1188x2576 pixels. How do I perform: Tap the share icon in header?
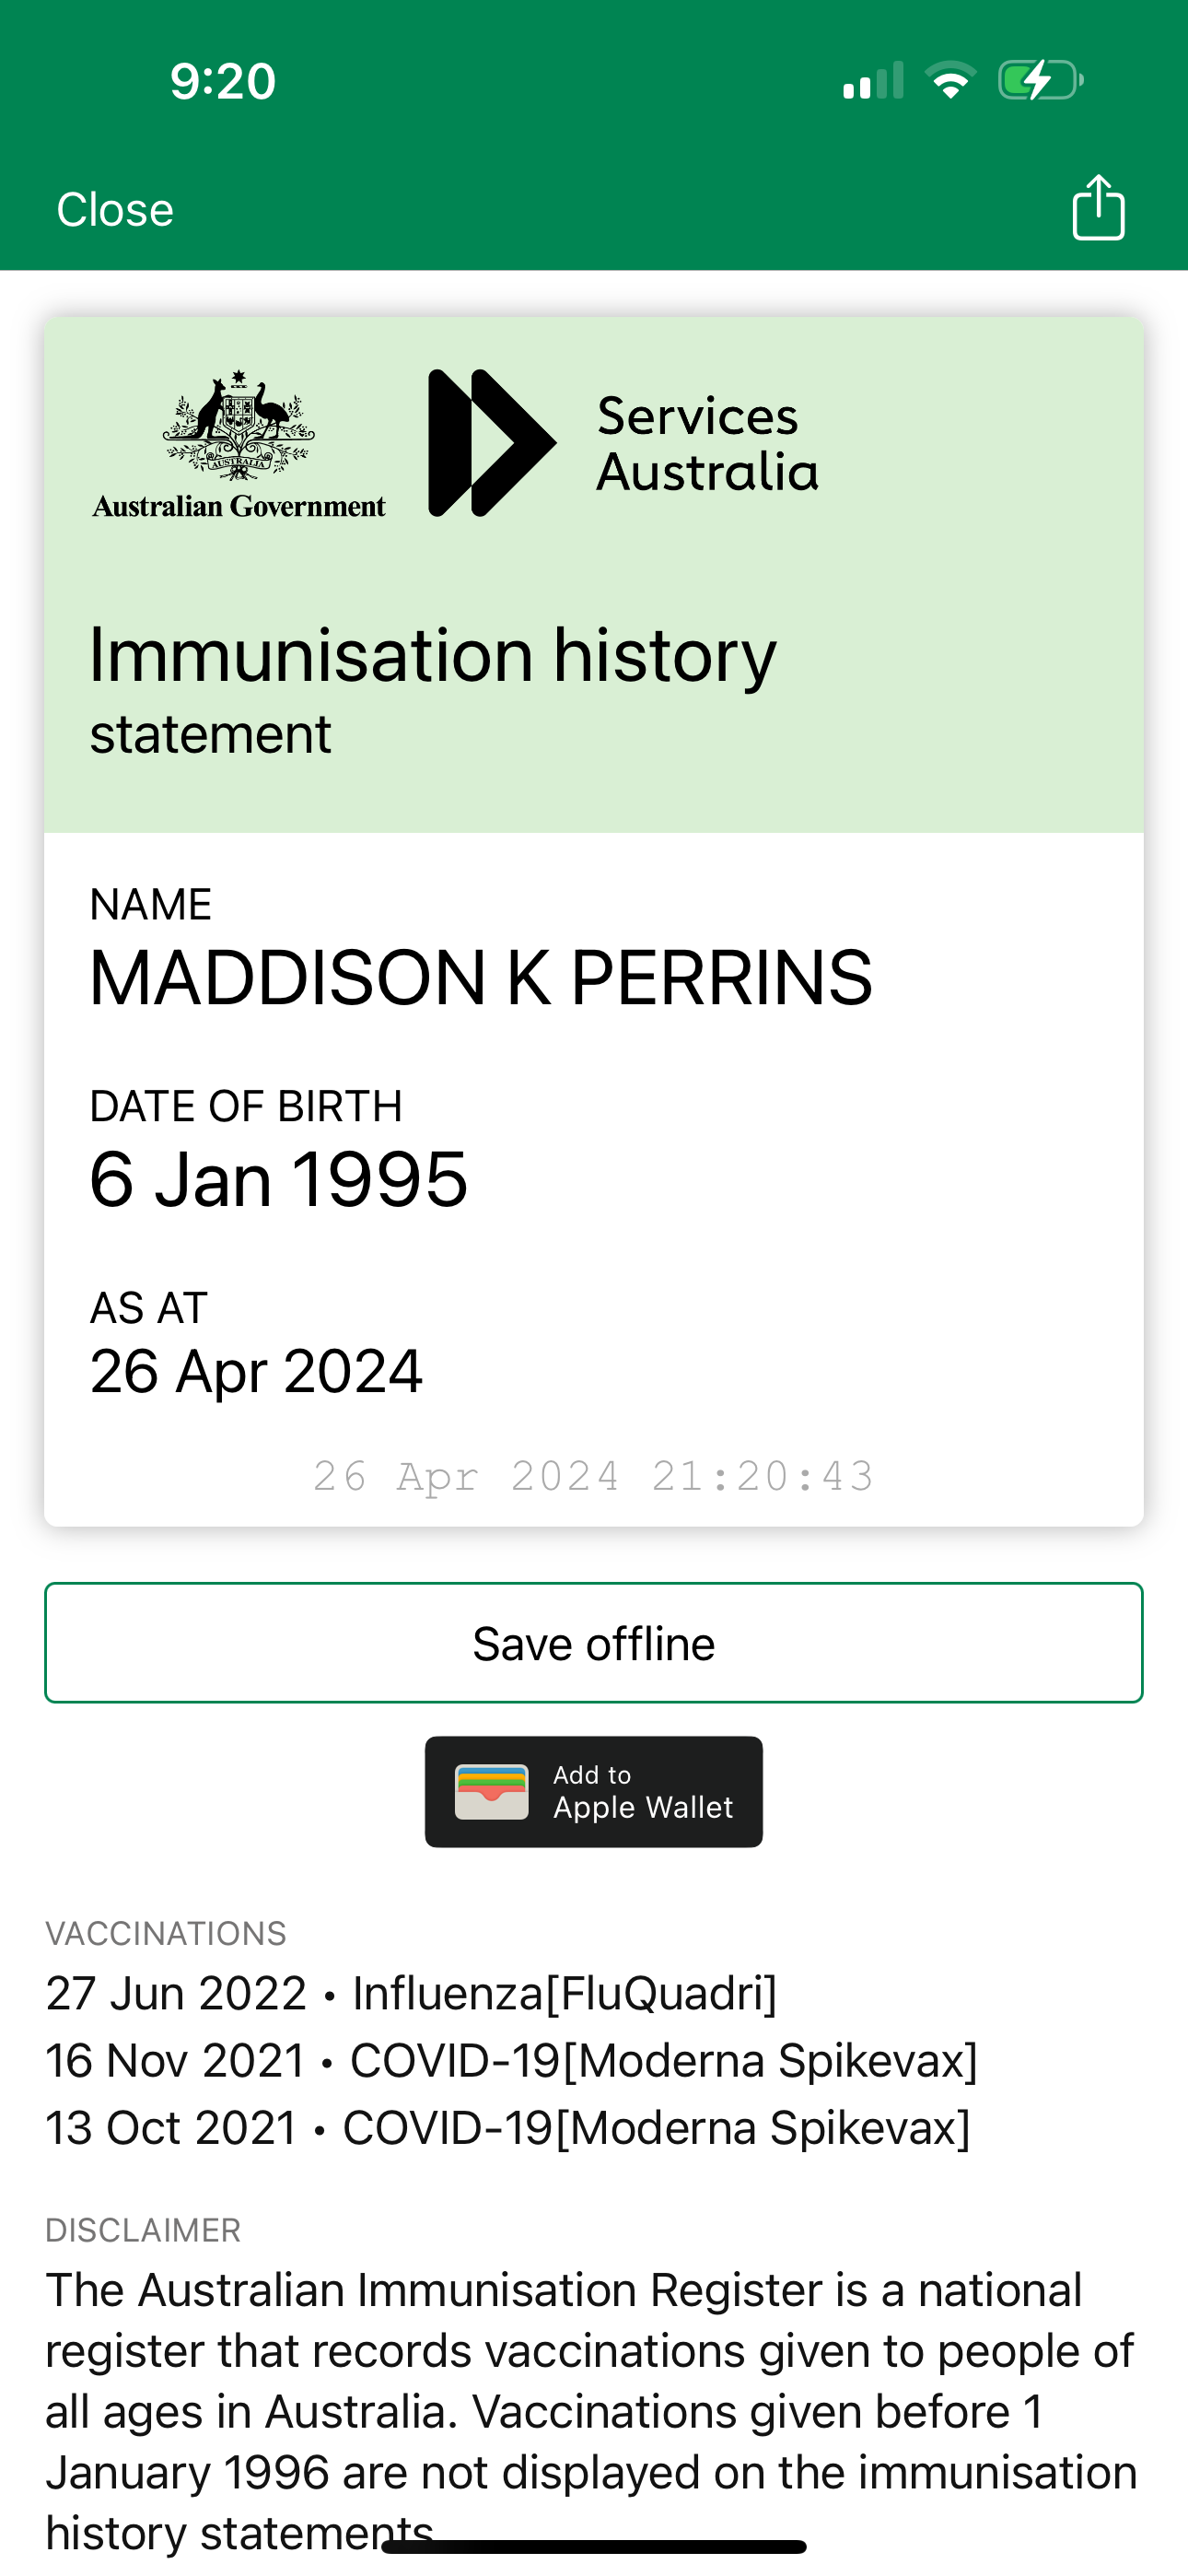point(1098,208)
